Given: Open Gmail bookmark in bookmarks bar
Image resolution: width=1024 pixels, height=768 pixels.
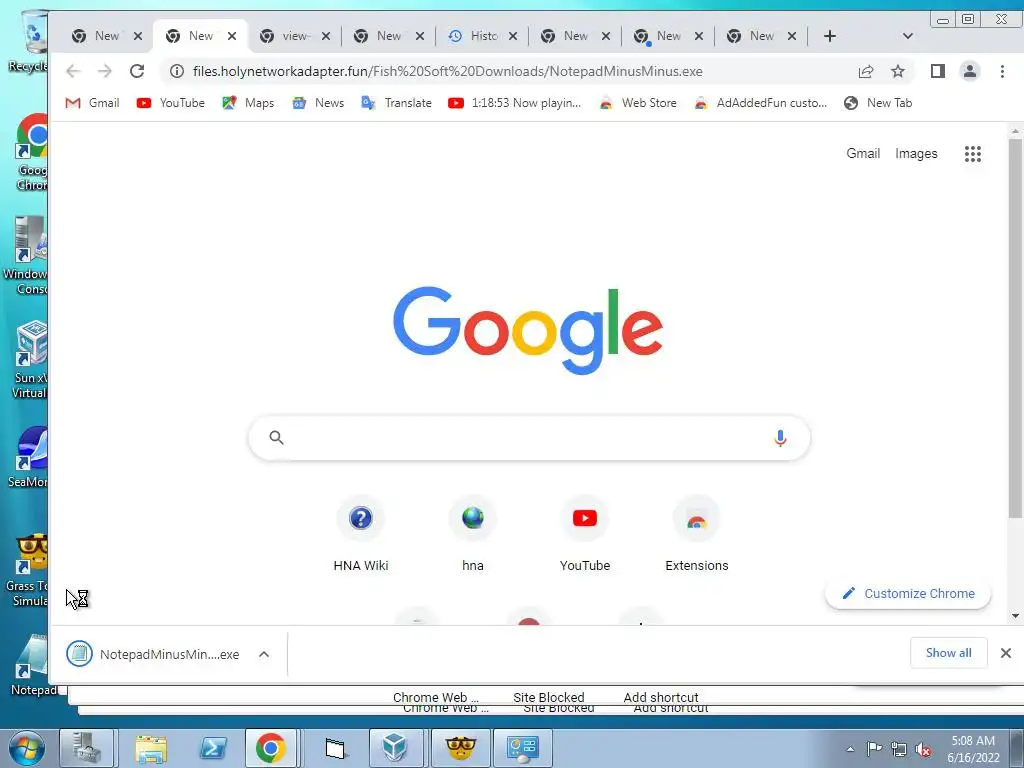Looking at the screenshot, I should [93, 103].
